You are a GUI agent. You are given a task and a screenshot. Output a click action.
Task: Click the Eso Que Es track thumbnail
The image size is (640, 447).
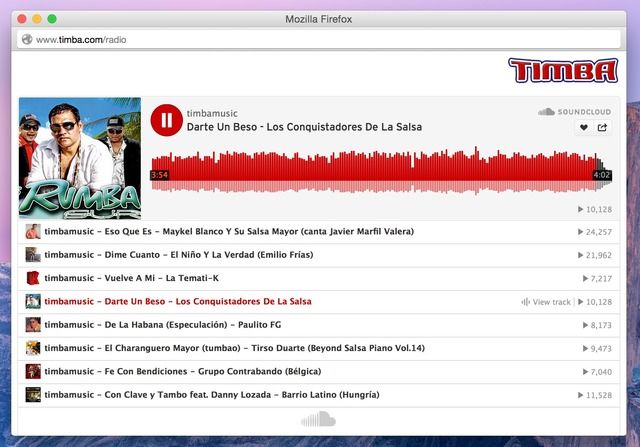point(33,231)
